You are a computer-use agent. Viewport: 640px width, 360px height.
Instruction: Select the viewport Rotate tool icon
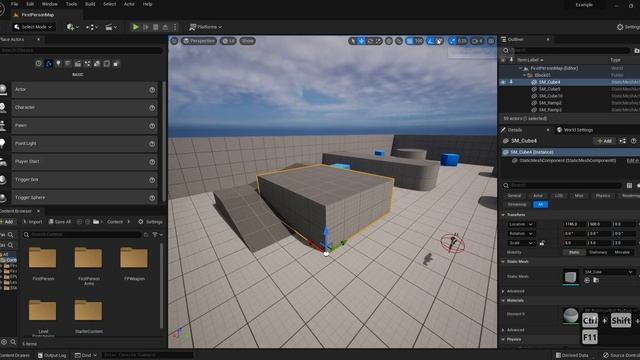click(x=370, y=41)
